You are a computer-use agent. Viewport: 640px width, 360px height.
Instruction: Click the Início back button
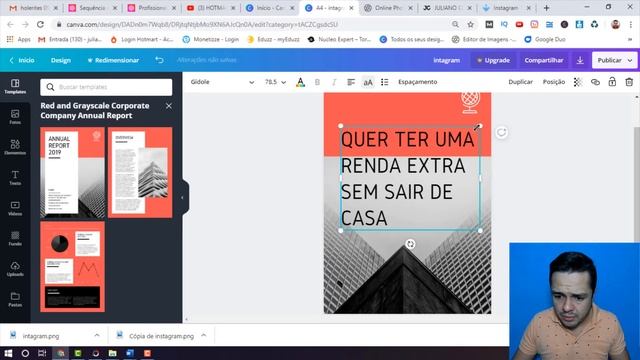click(22, 60)
